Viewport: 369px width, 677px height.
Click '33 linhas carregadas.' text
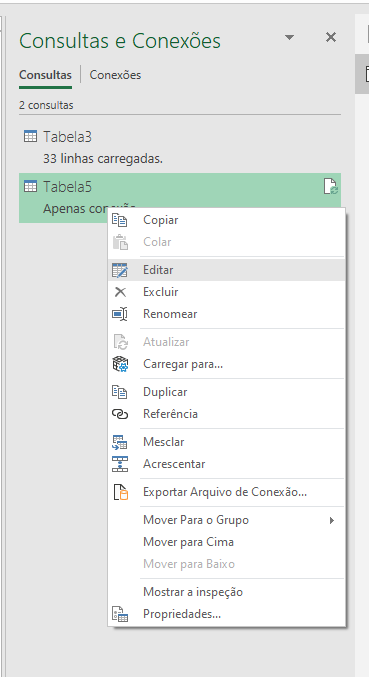coord(103,159)
